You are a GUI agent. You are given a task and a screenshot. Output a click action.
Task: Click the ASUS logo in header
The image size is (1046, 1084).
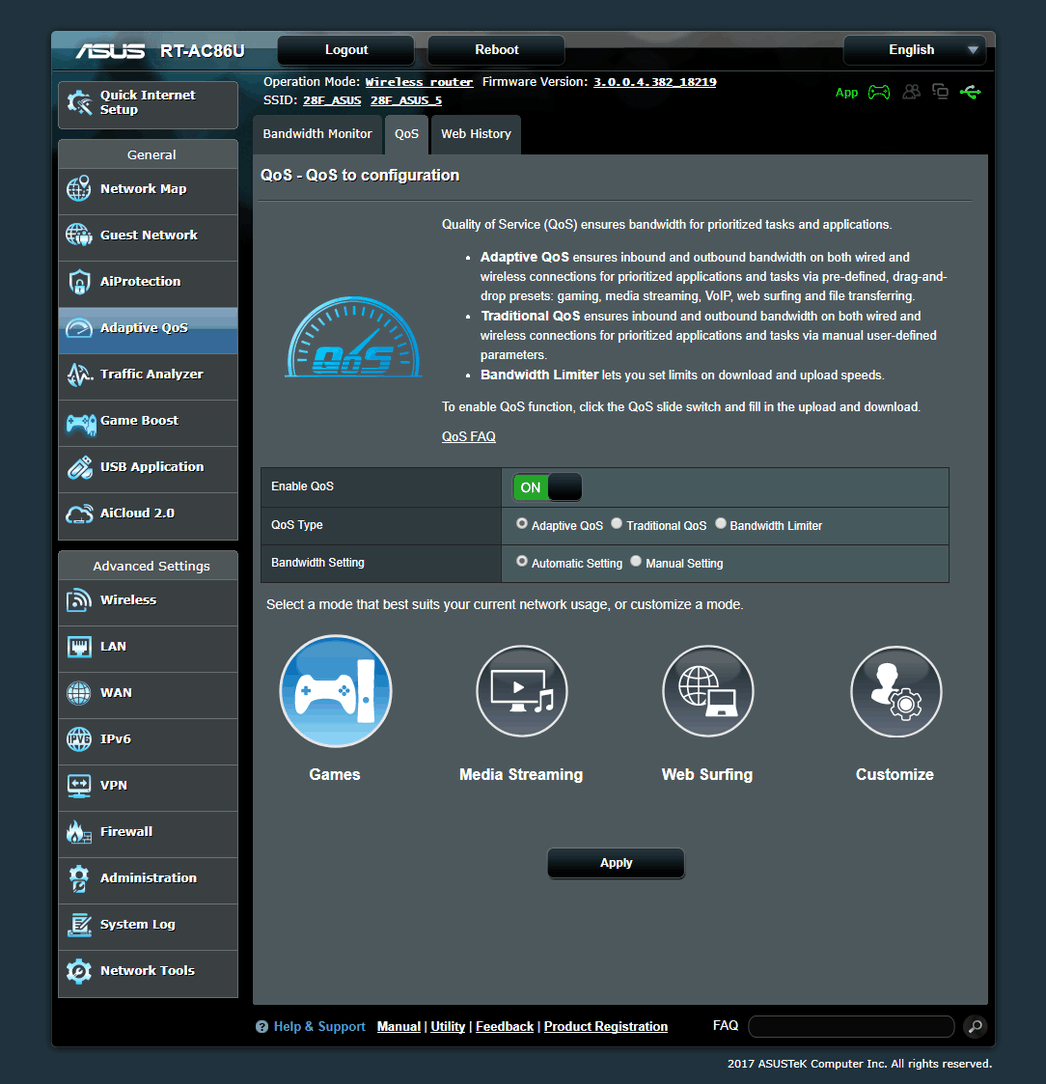111,51
